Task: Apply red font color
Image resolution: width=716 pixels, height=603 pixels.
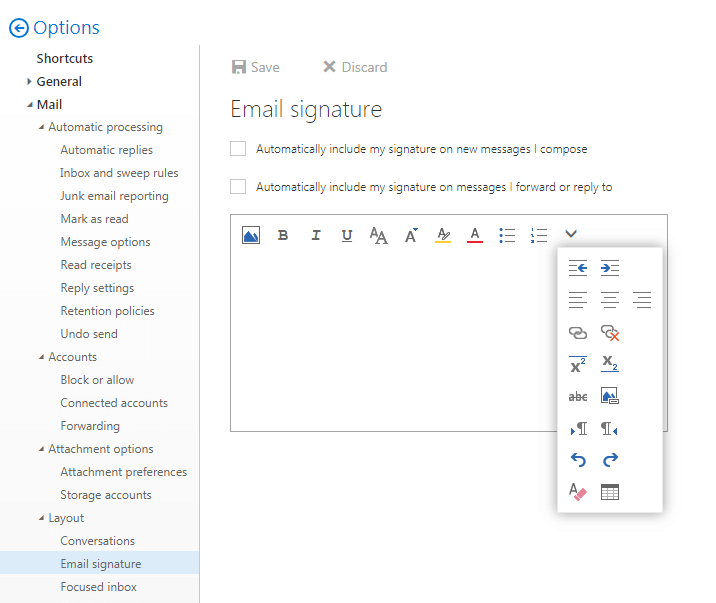Action: tap(475, 235)
